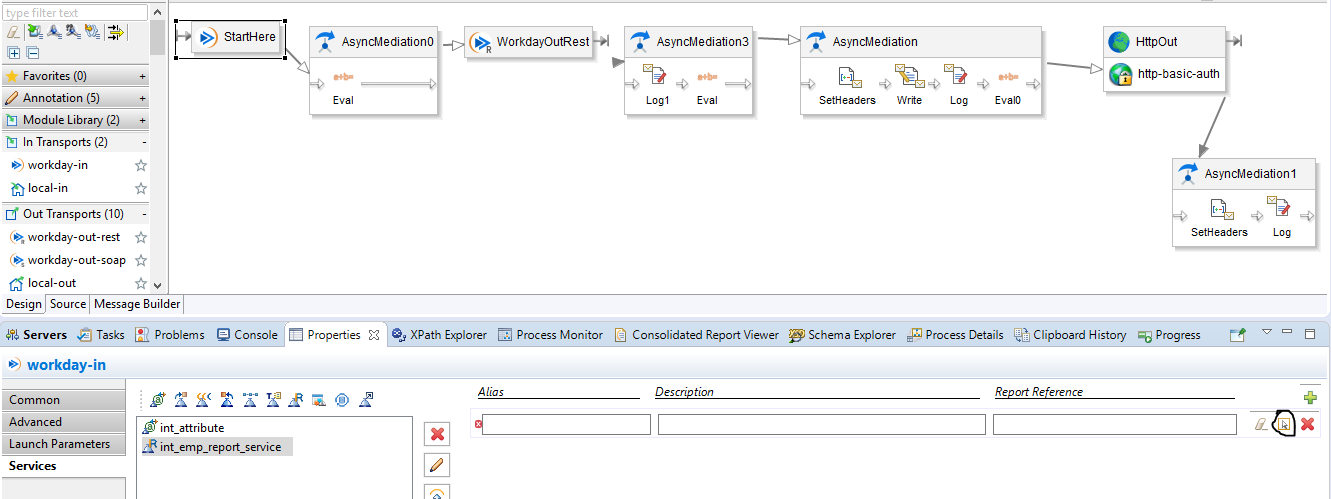Favorite workday-out-soap with its star
1331x499 pixels.
(x=141, y=260)
